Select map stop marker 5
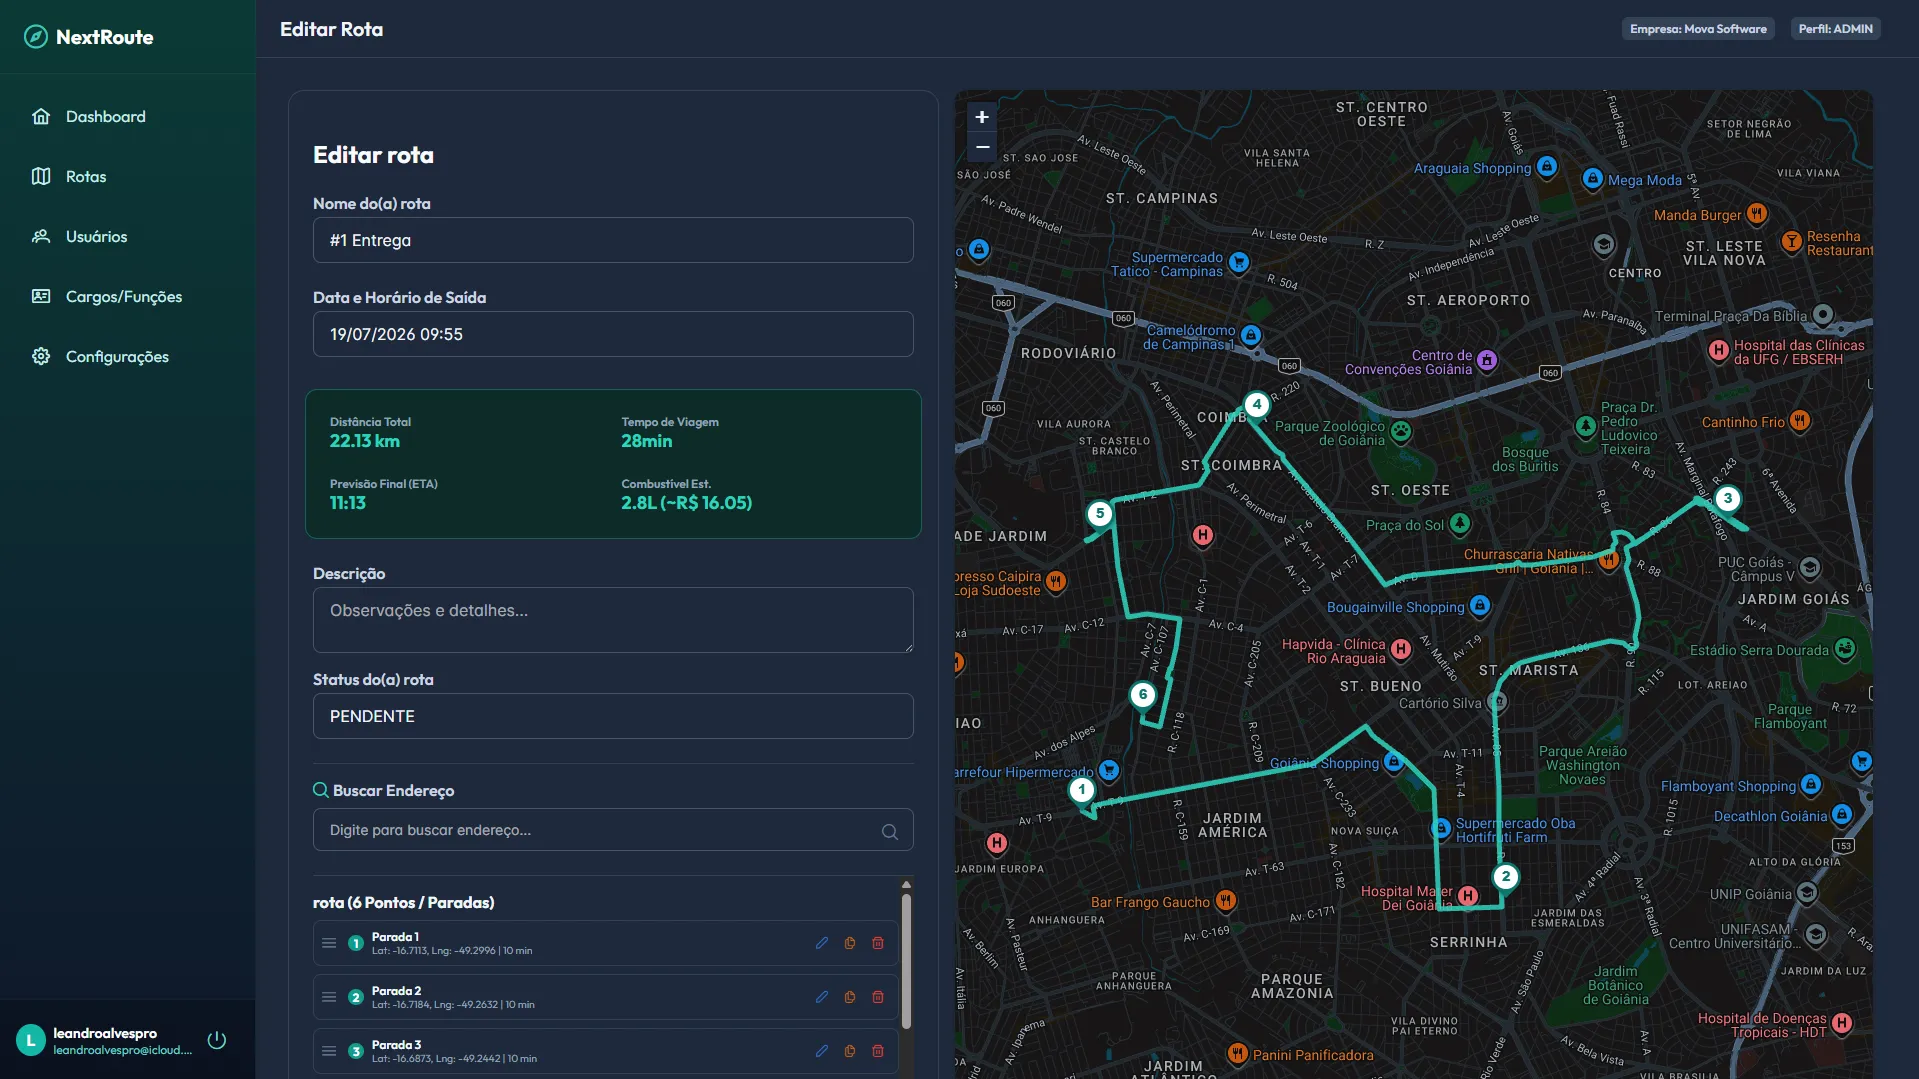Screen dimensions: 1919x1079 (x=1100, y=514)
